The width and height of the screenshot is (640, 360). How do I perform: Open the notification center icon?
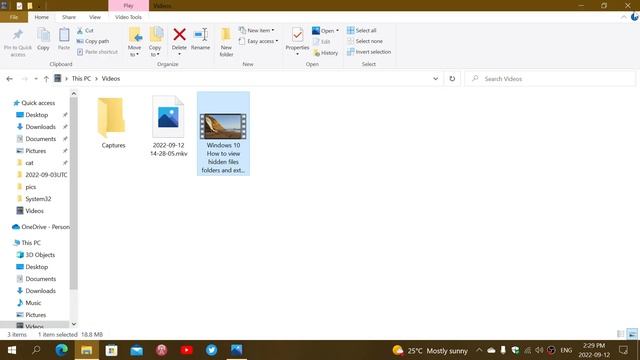coord(623,350)
